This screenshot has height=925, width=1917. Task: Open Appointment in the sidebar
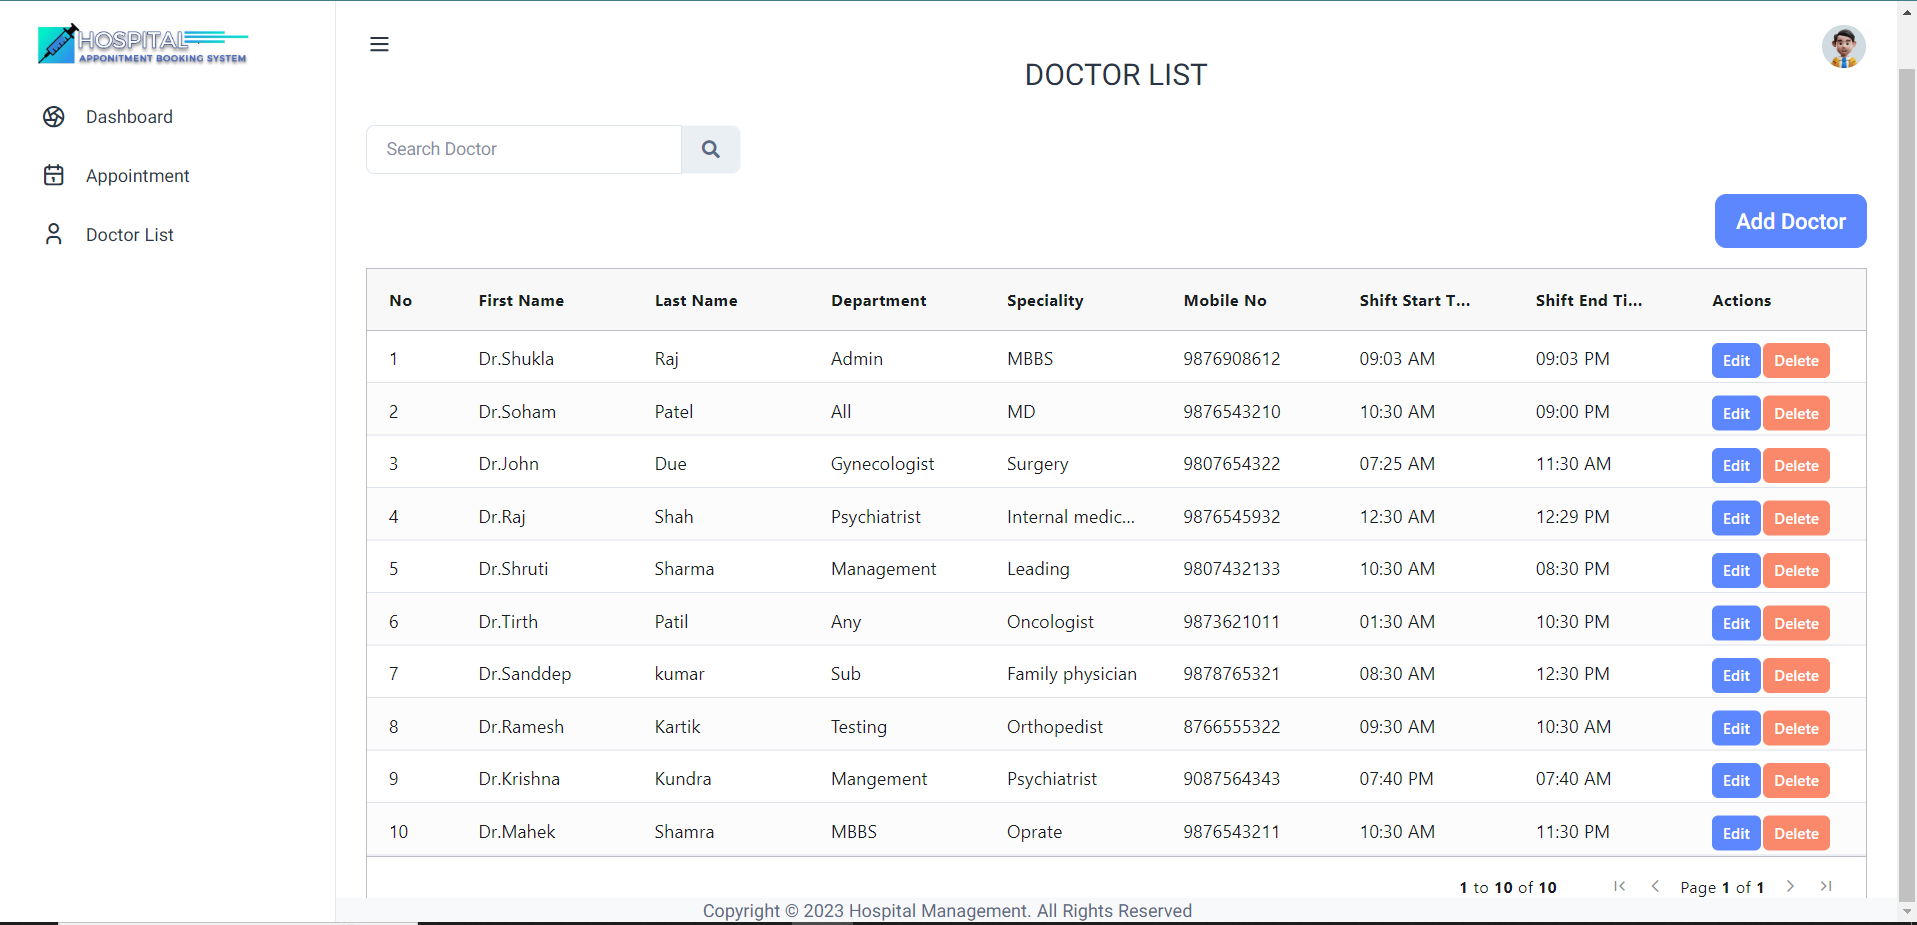(137, 176)
